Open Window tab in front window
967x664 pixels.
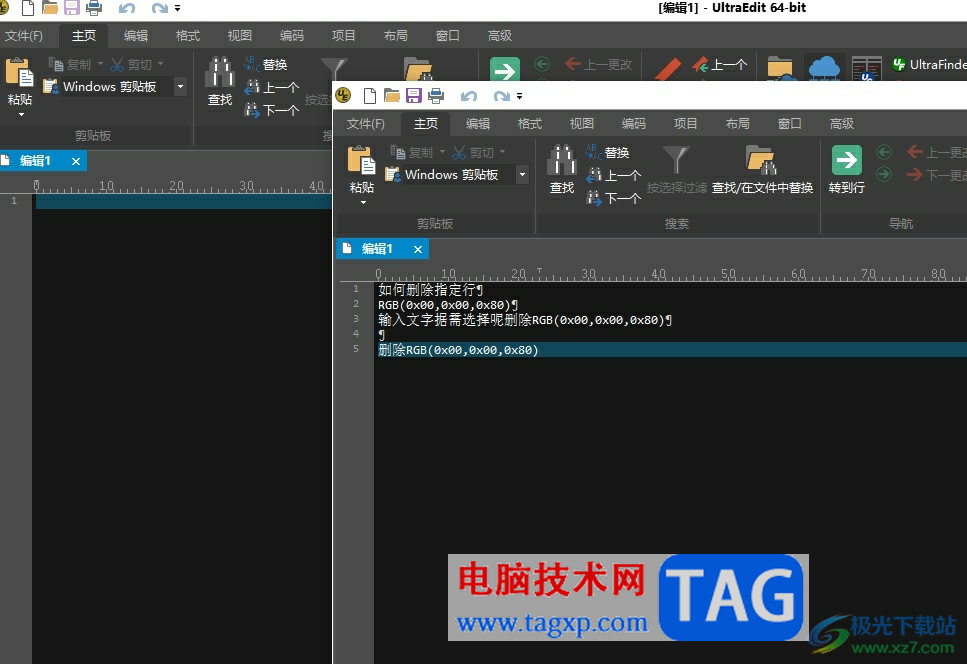[789, 123]
